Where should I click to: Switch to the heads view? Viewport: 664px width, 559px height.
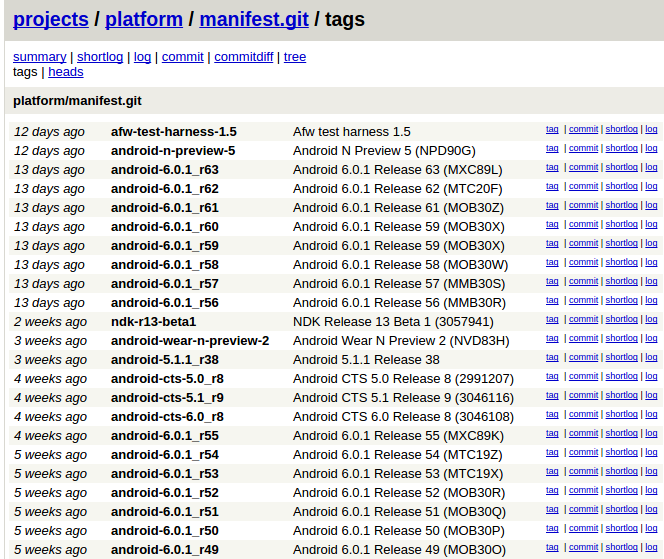(66, 72)
